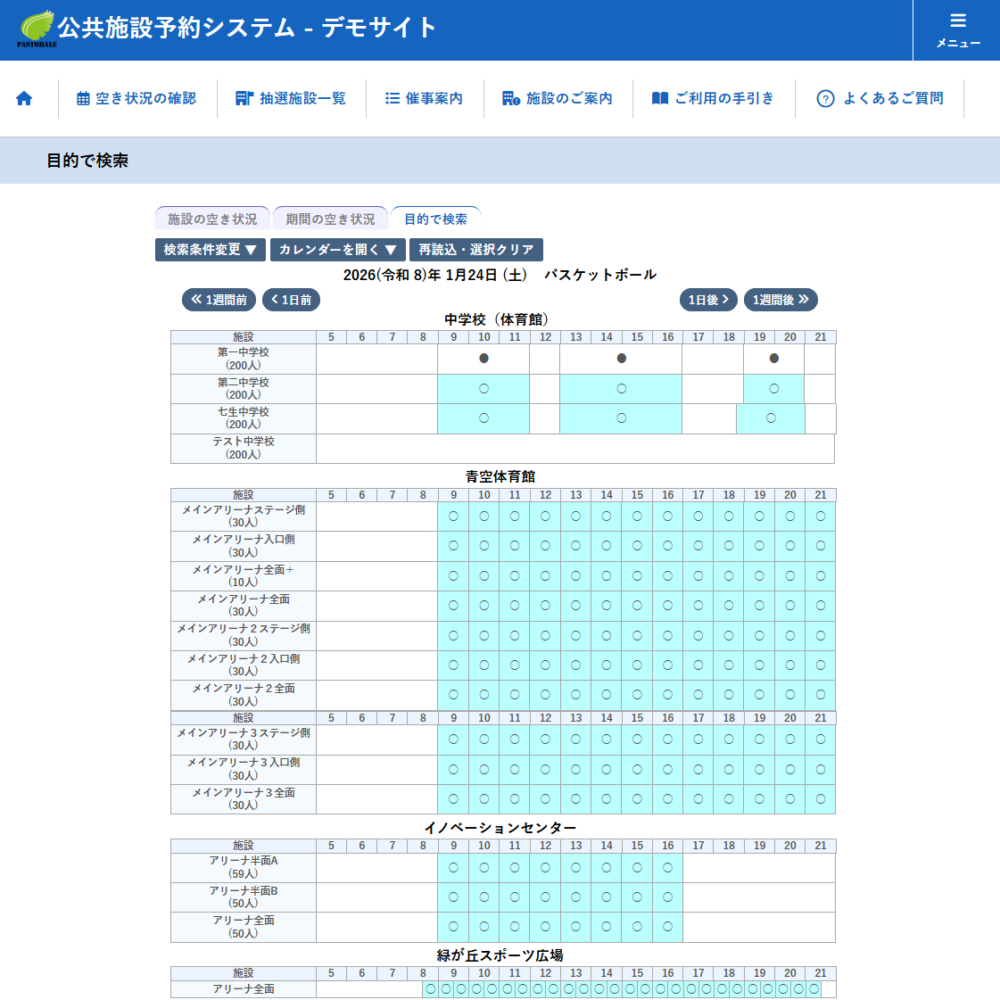The width and height of the screenshot is (1000, 1000).
Task: Click the home icon in navigation bar
Action: (24, 98)
